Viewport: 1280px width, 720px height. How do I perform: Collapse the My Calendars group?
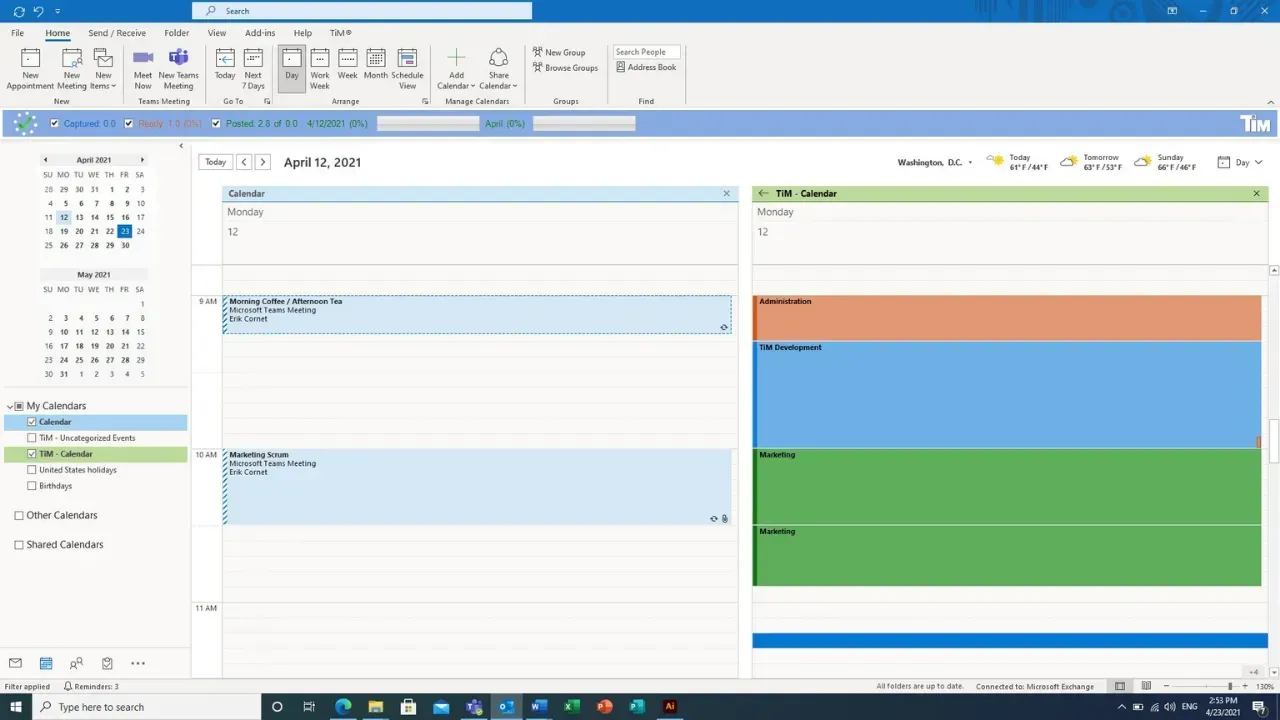click(x=9, y=406)
